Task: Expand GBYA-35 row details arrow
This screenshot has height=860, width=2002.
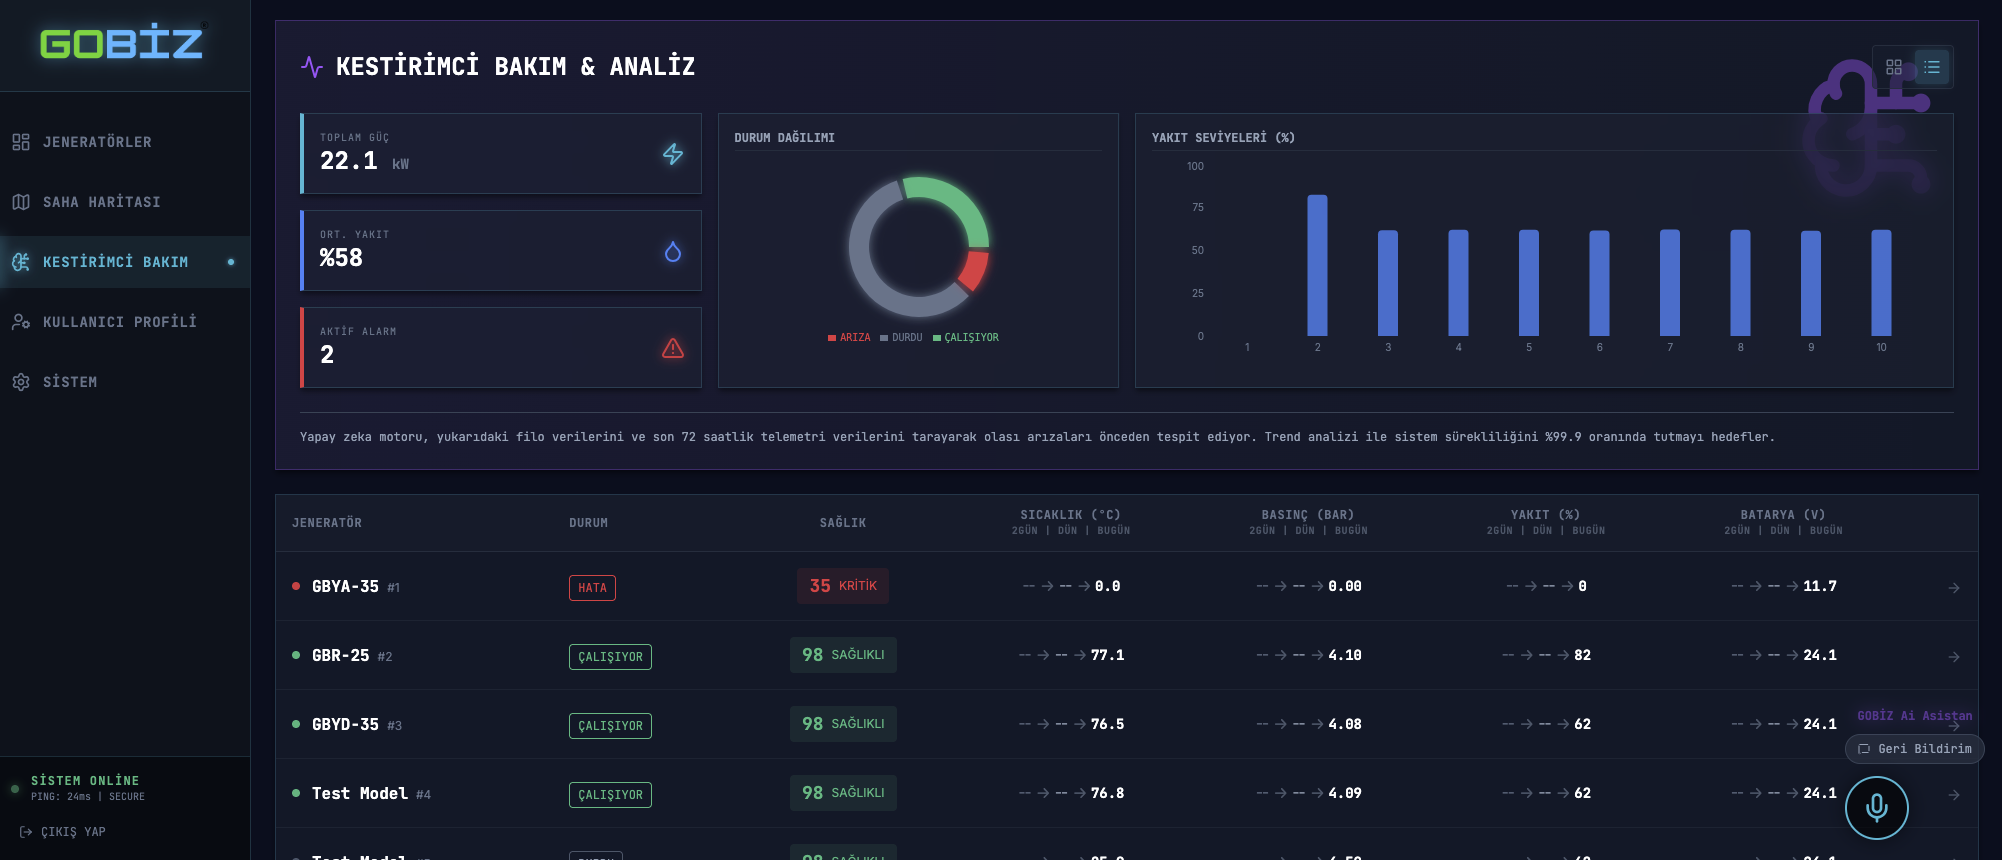Action: point(1953,588)
